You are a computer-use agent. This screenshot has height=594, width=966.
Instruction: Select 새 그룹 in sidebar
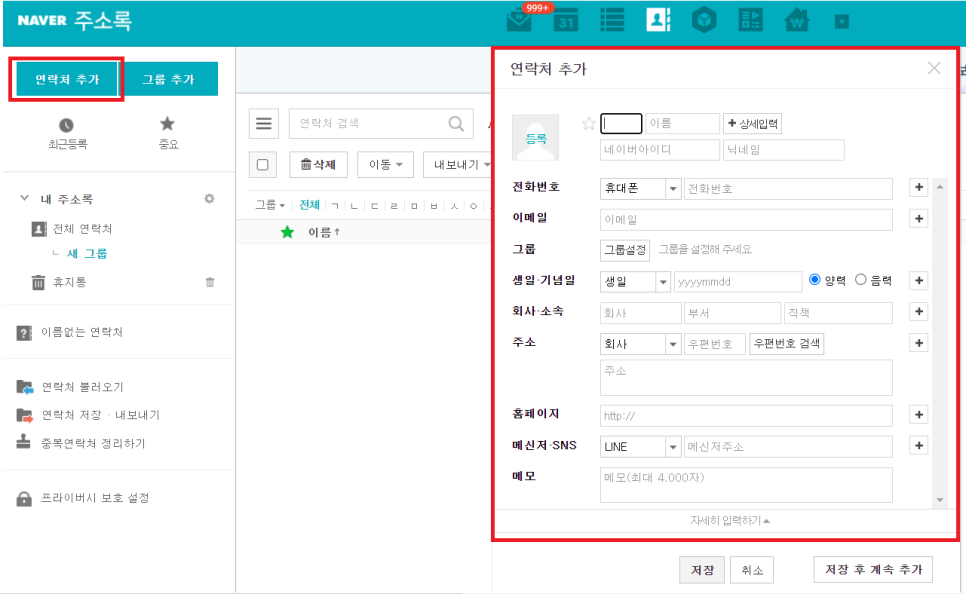coord(87,253)
